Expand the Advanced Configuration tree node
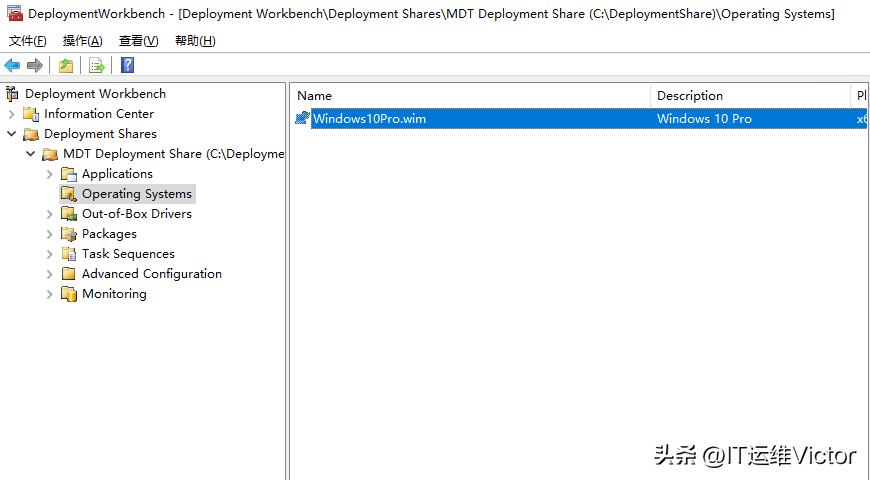870x480 pixels. (49, 274)
